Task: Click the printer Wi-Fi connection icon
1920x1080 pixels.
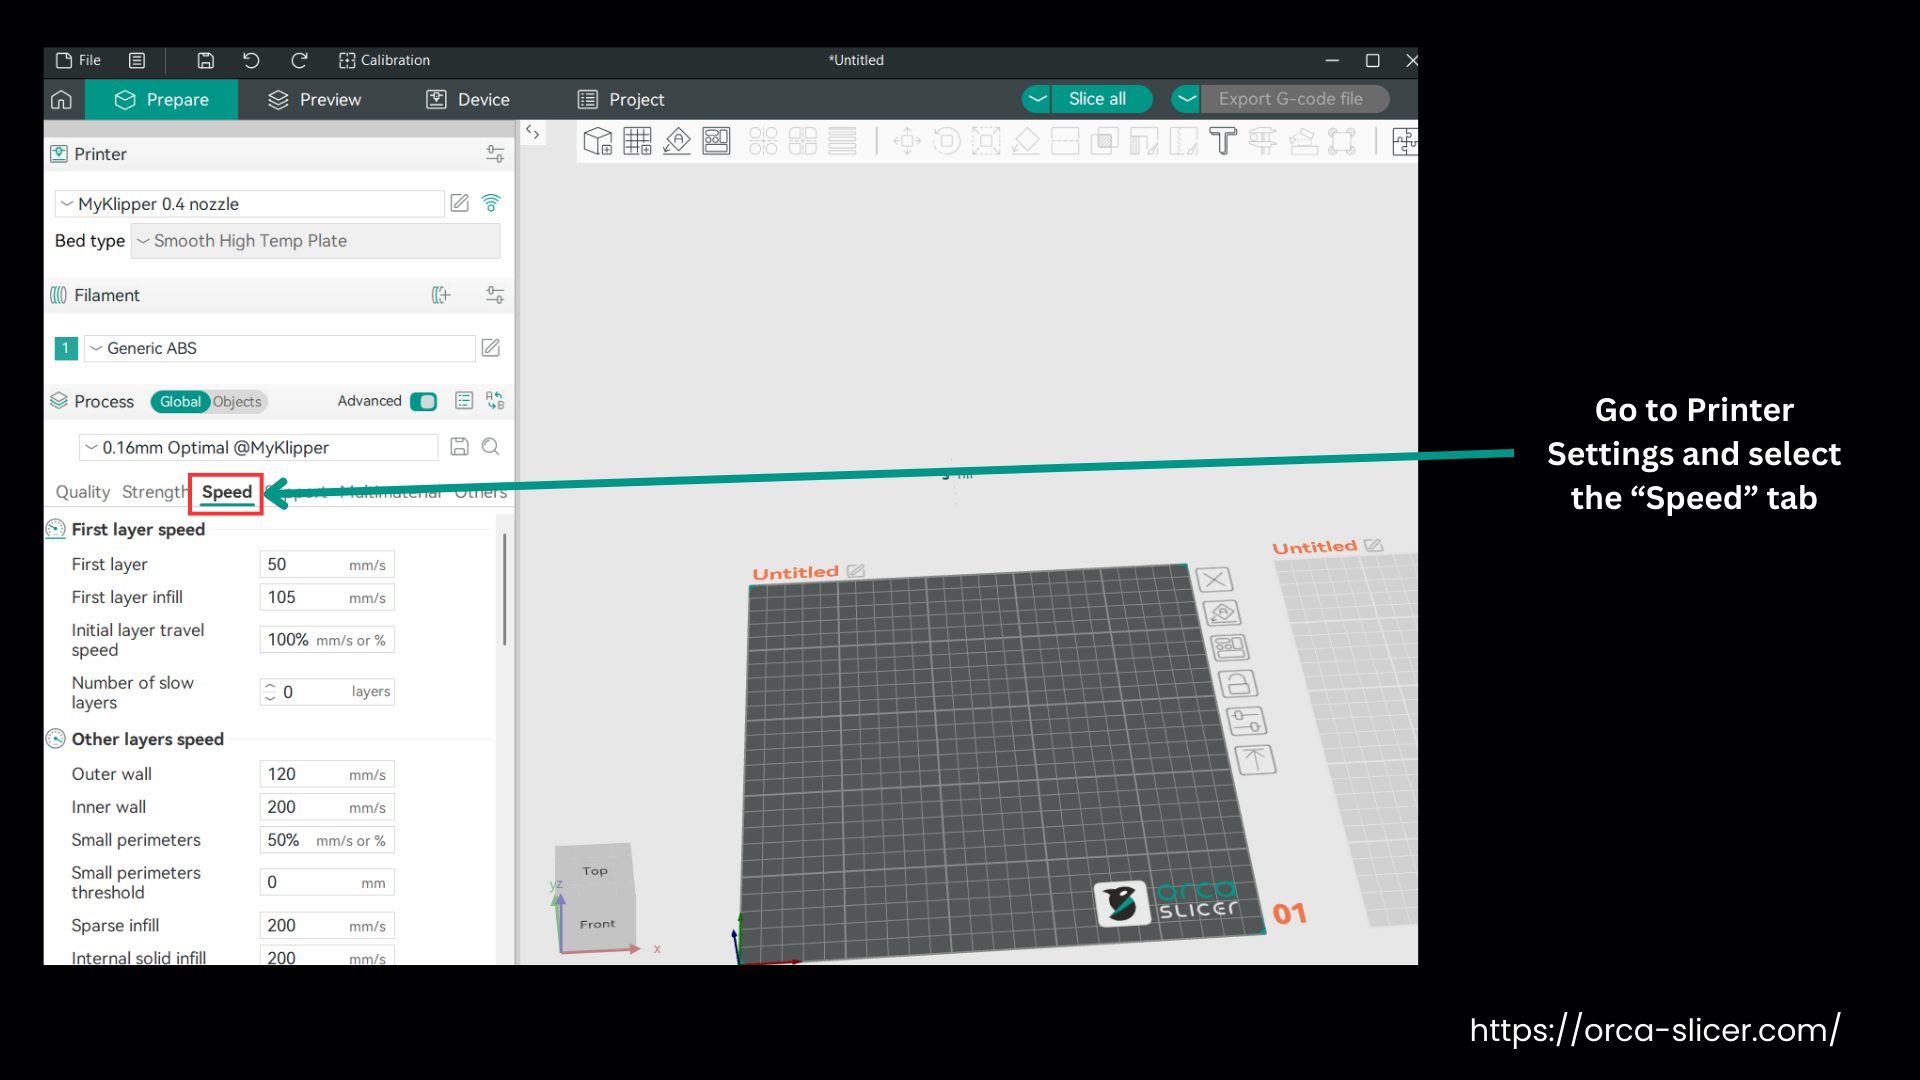Action: 491,203
